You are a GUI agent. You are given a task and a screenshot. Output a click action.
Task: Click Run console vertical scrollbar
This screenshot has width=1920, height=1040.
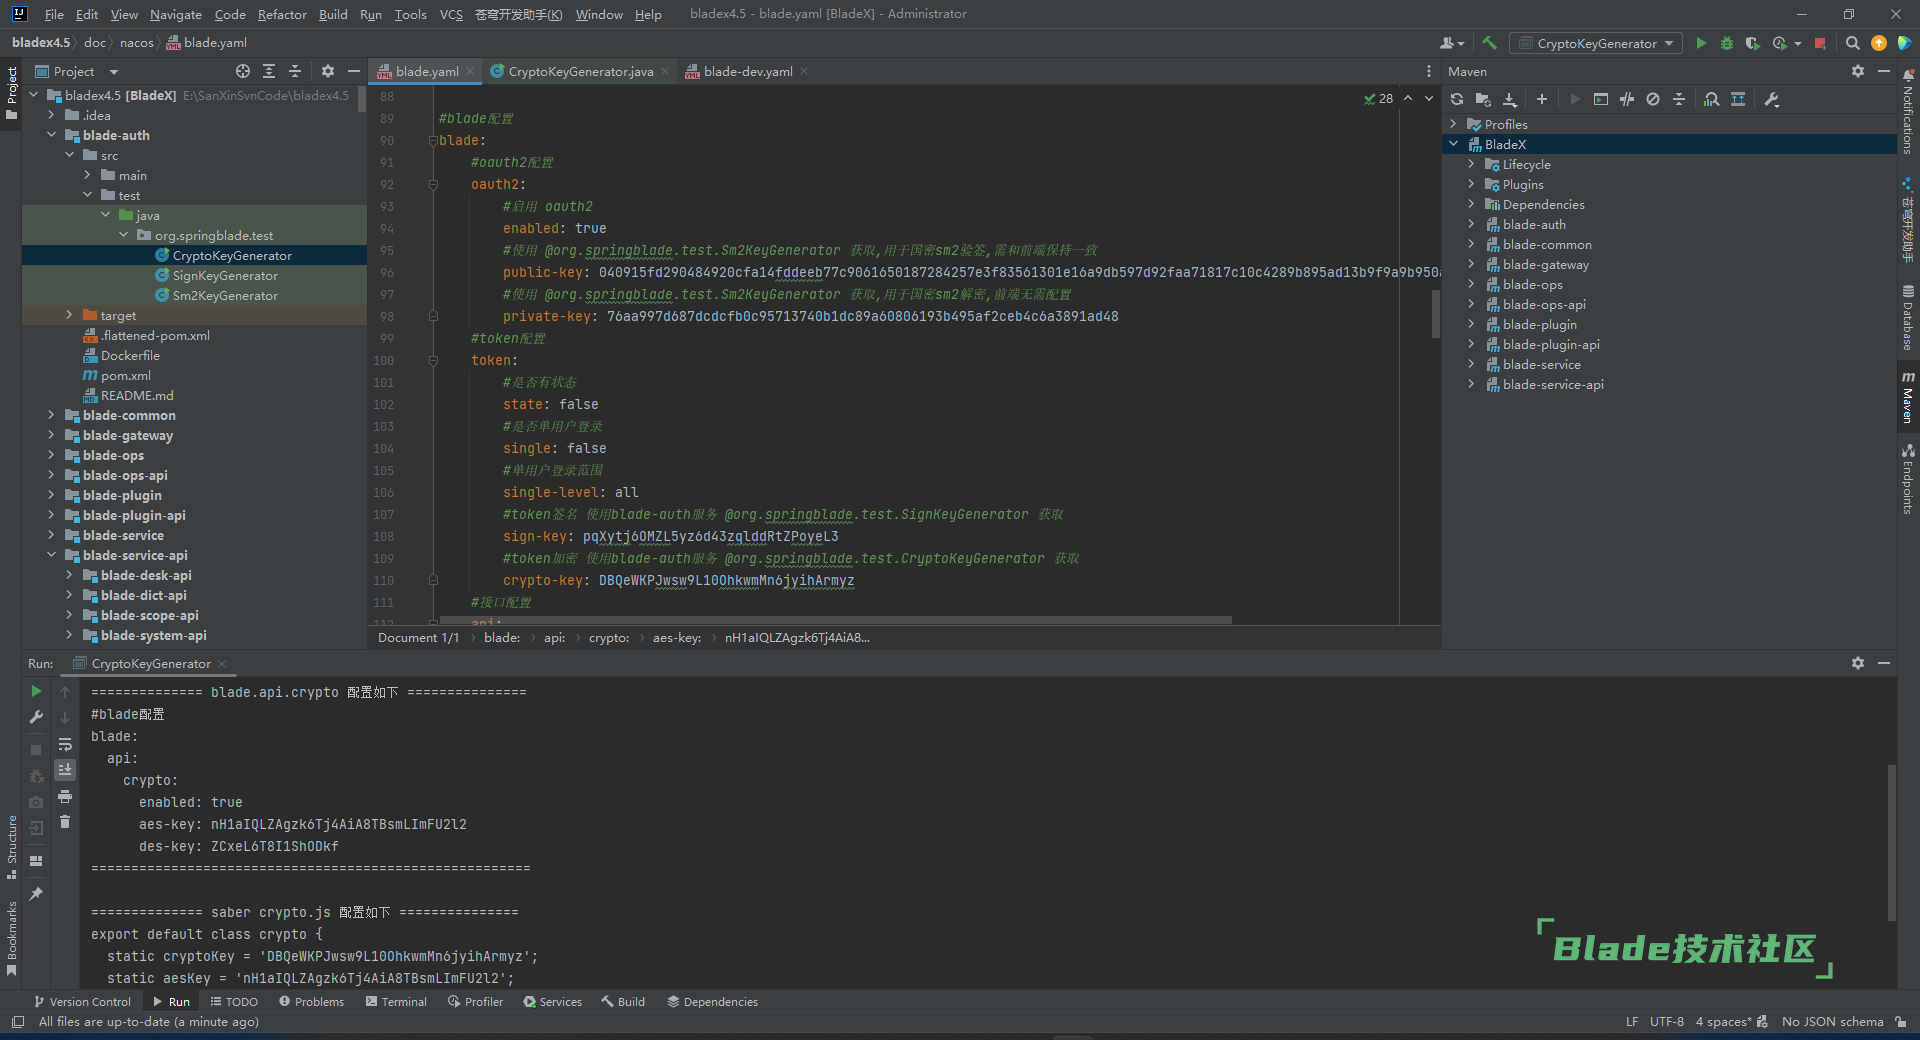(1891, 842)
